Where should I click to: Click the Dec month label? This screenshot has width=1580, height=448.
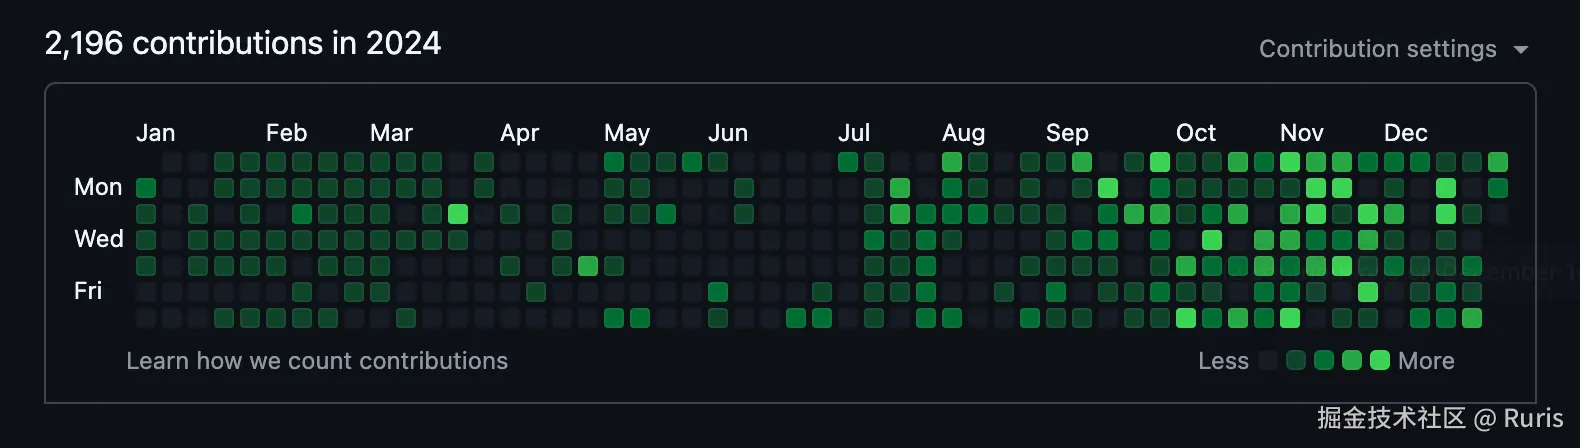tap(1405, 133)
